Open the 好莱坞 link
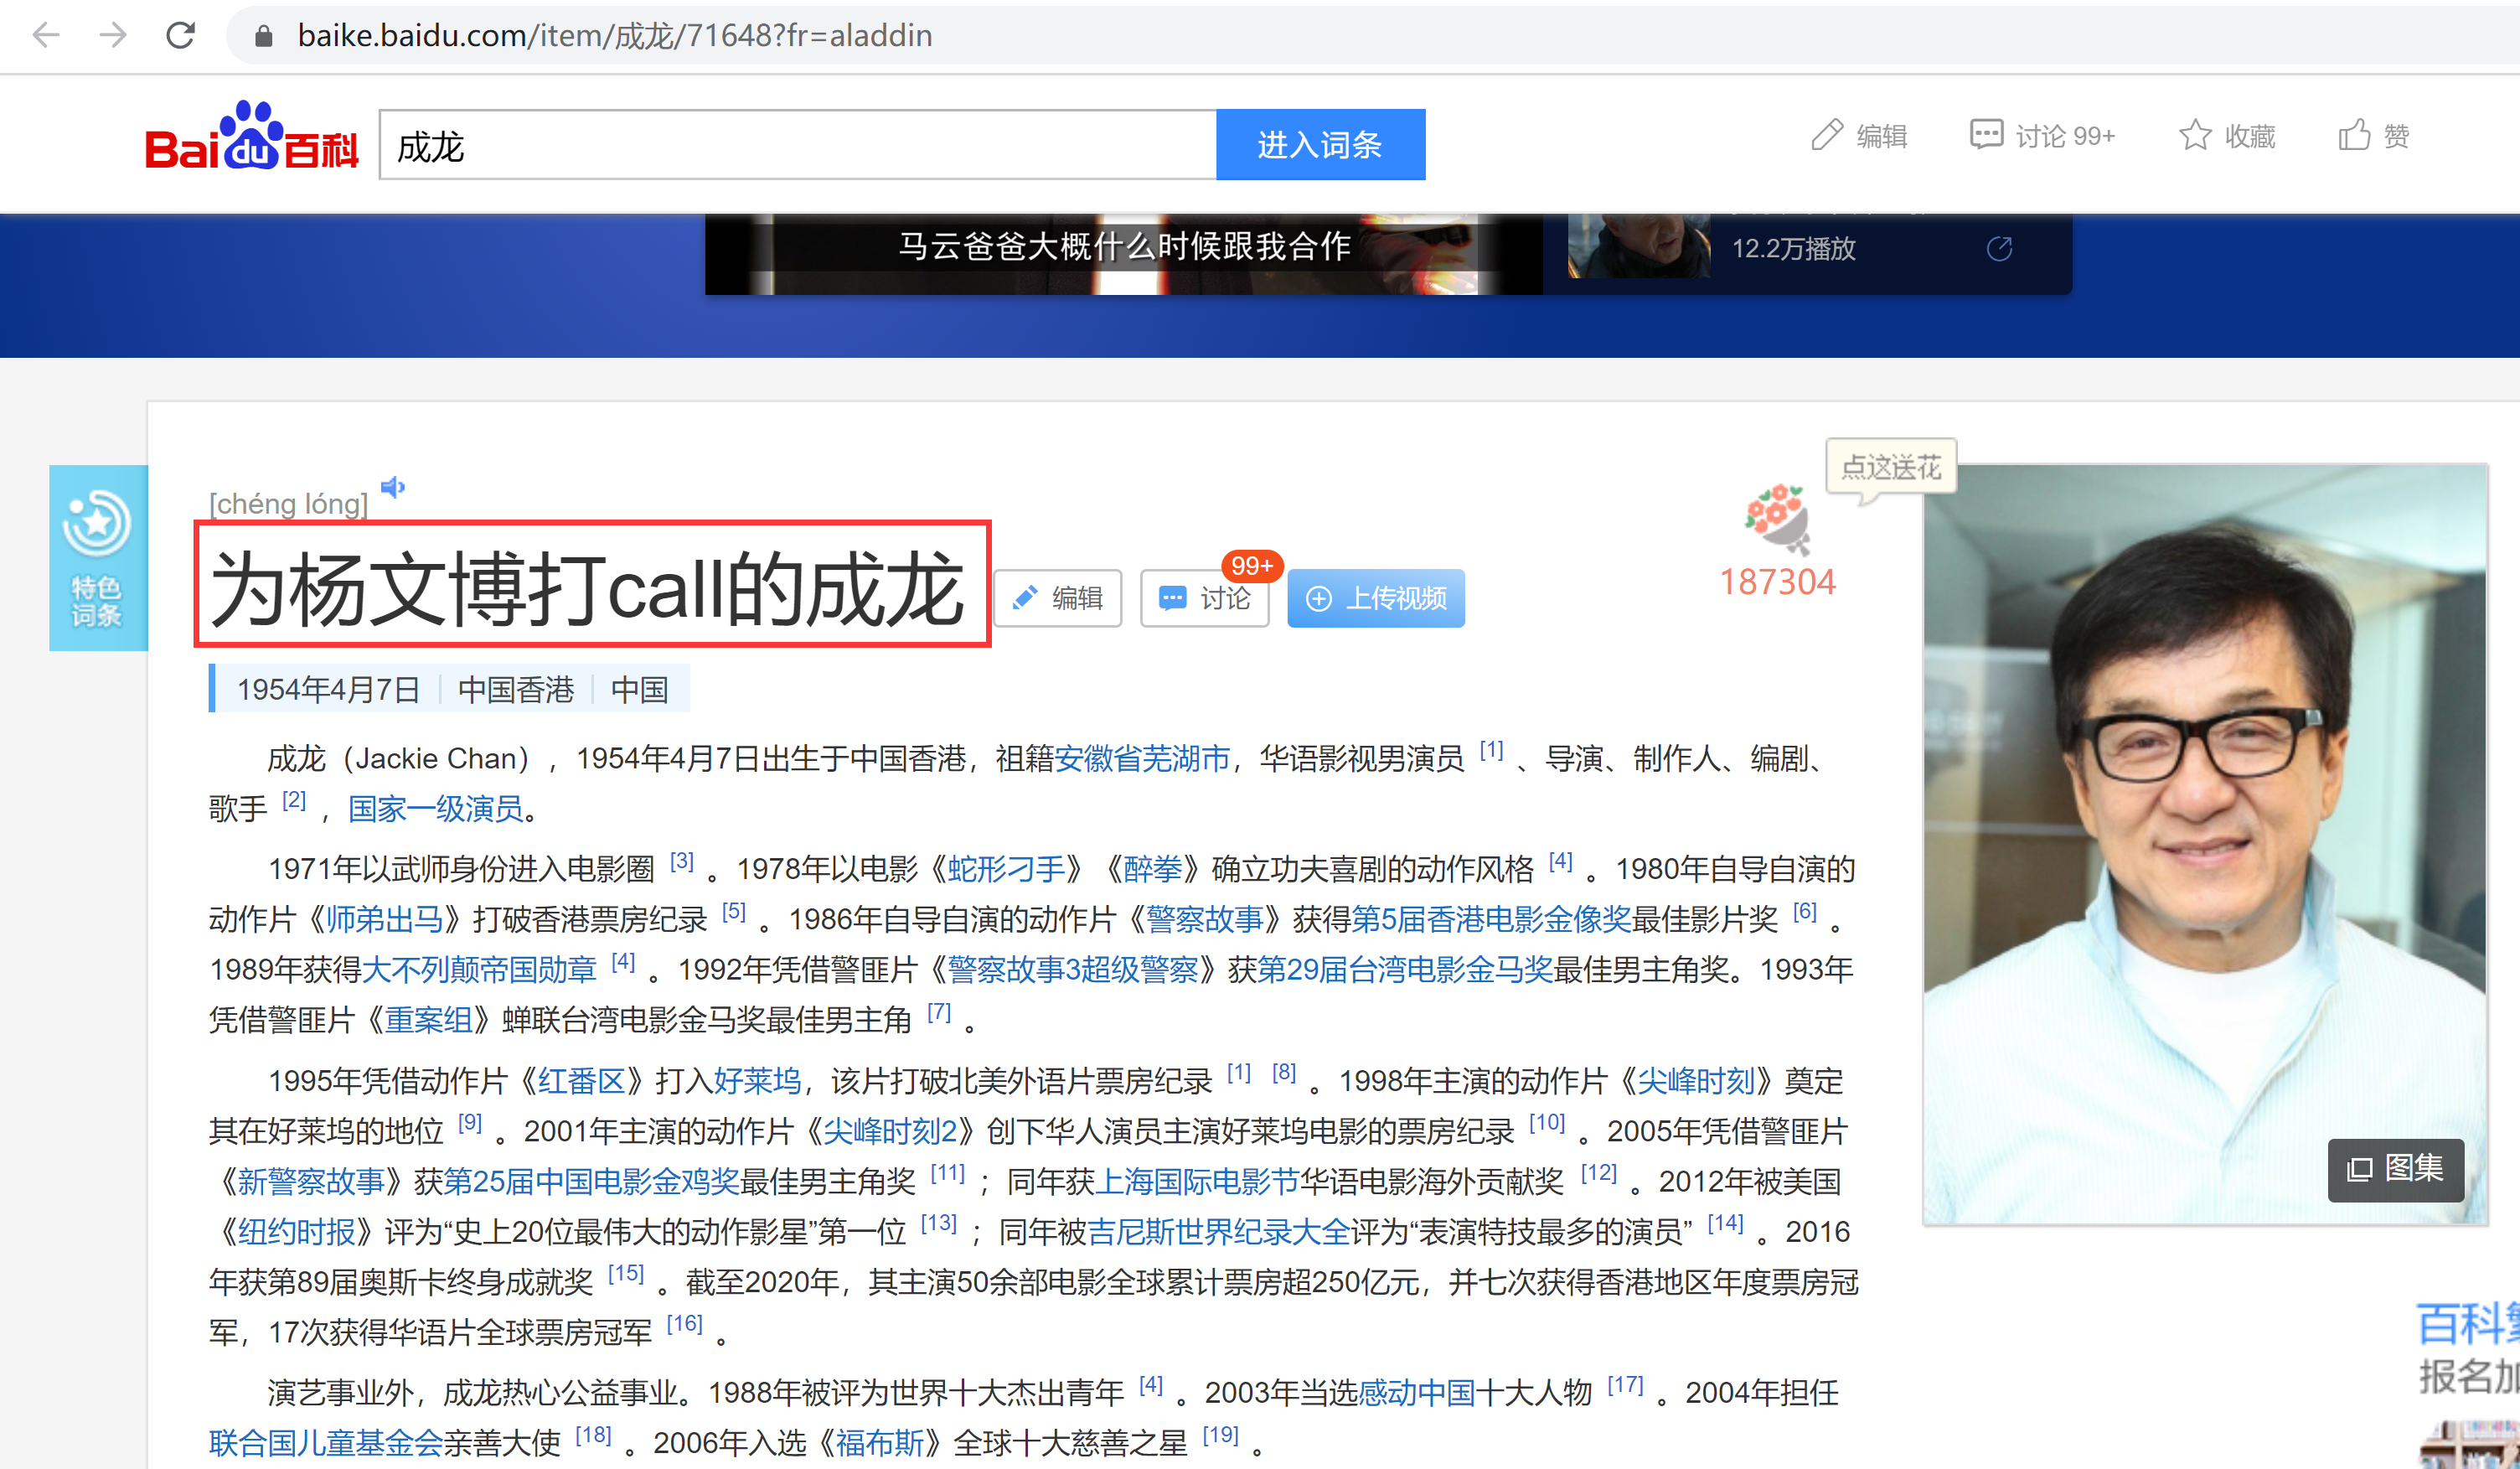2520x1469 pixels. [757, 1081]
